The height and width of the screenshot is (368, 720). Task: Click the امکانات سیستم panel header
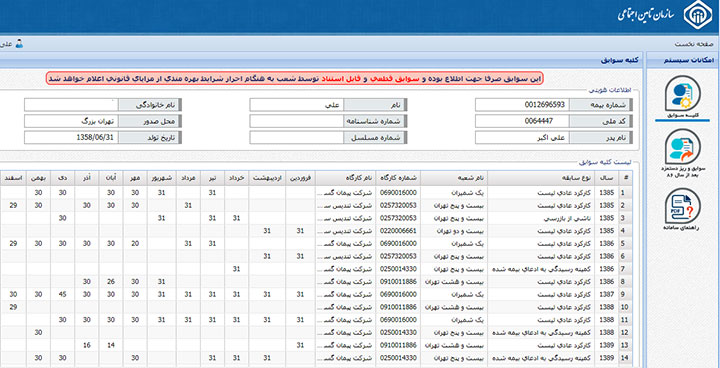pyautogui.click(x=683, y=60)
